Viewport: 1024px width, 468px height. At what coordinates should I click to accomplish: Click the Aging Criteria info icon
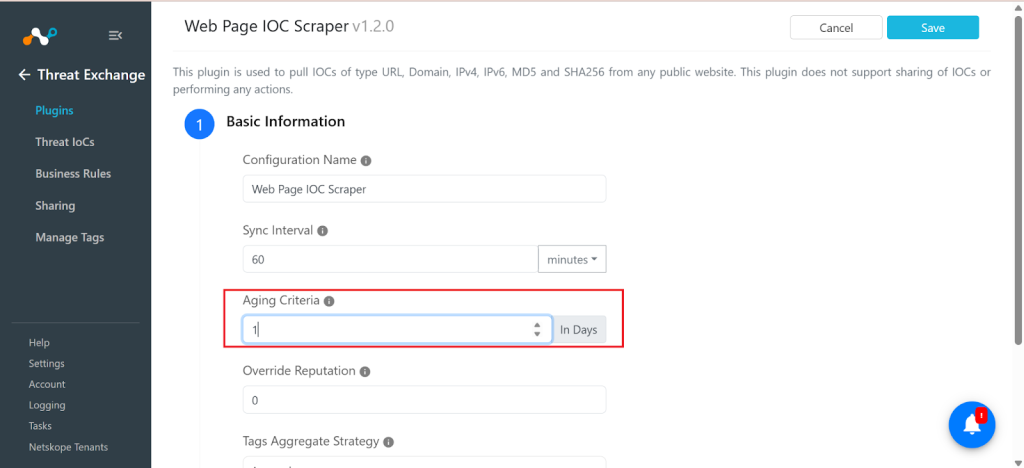tap(329, 302)
